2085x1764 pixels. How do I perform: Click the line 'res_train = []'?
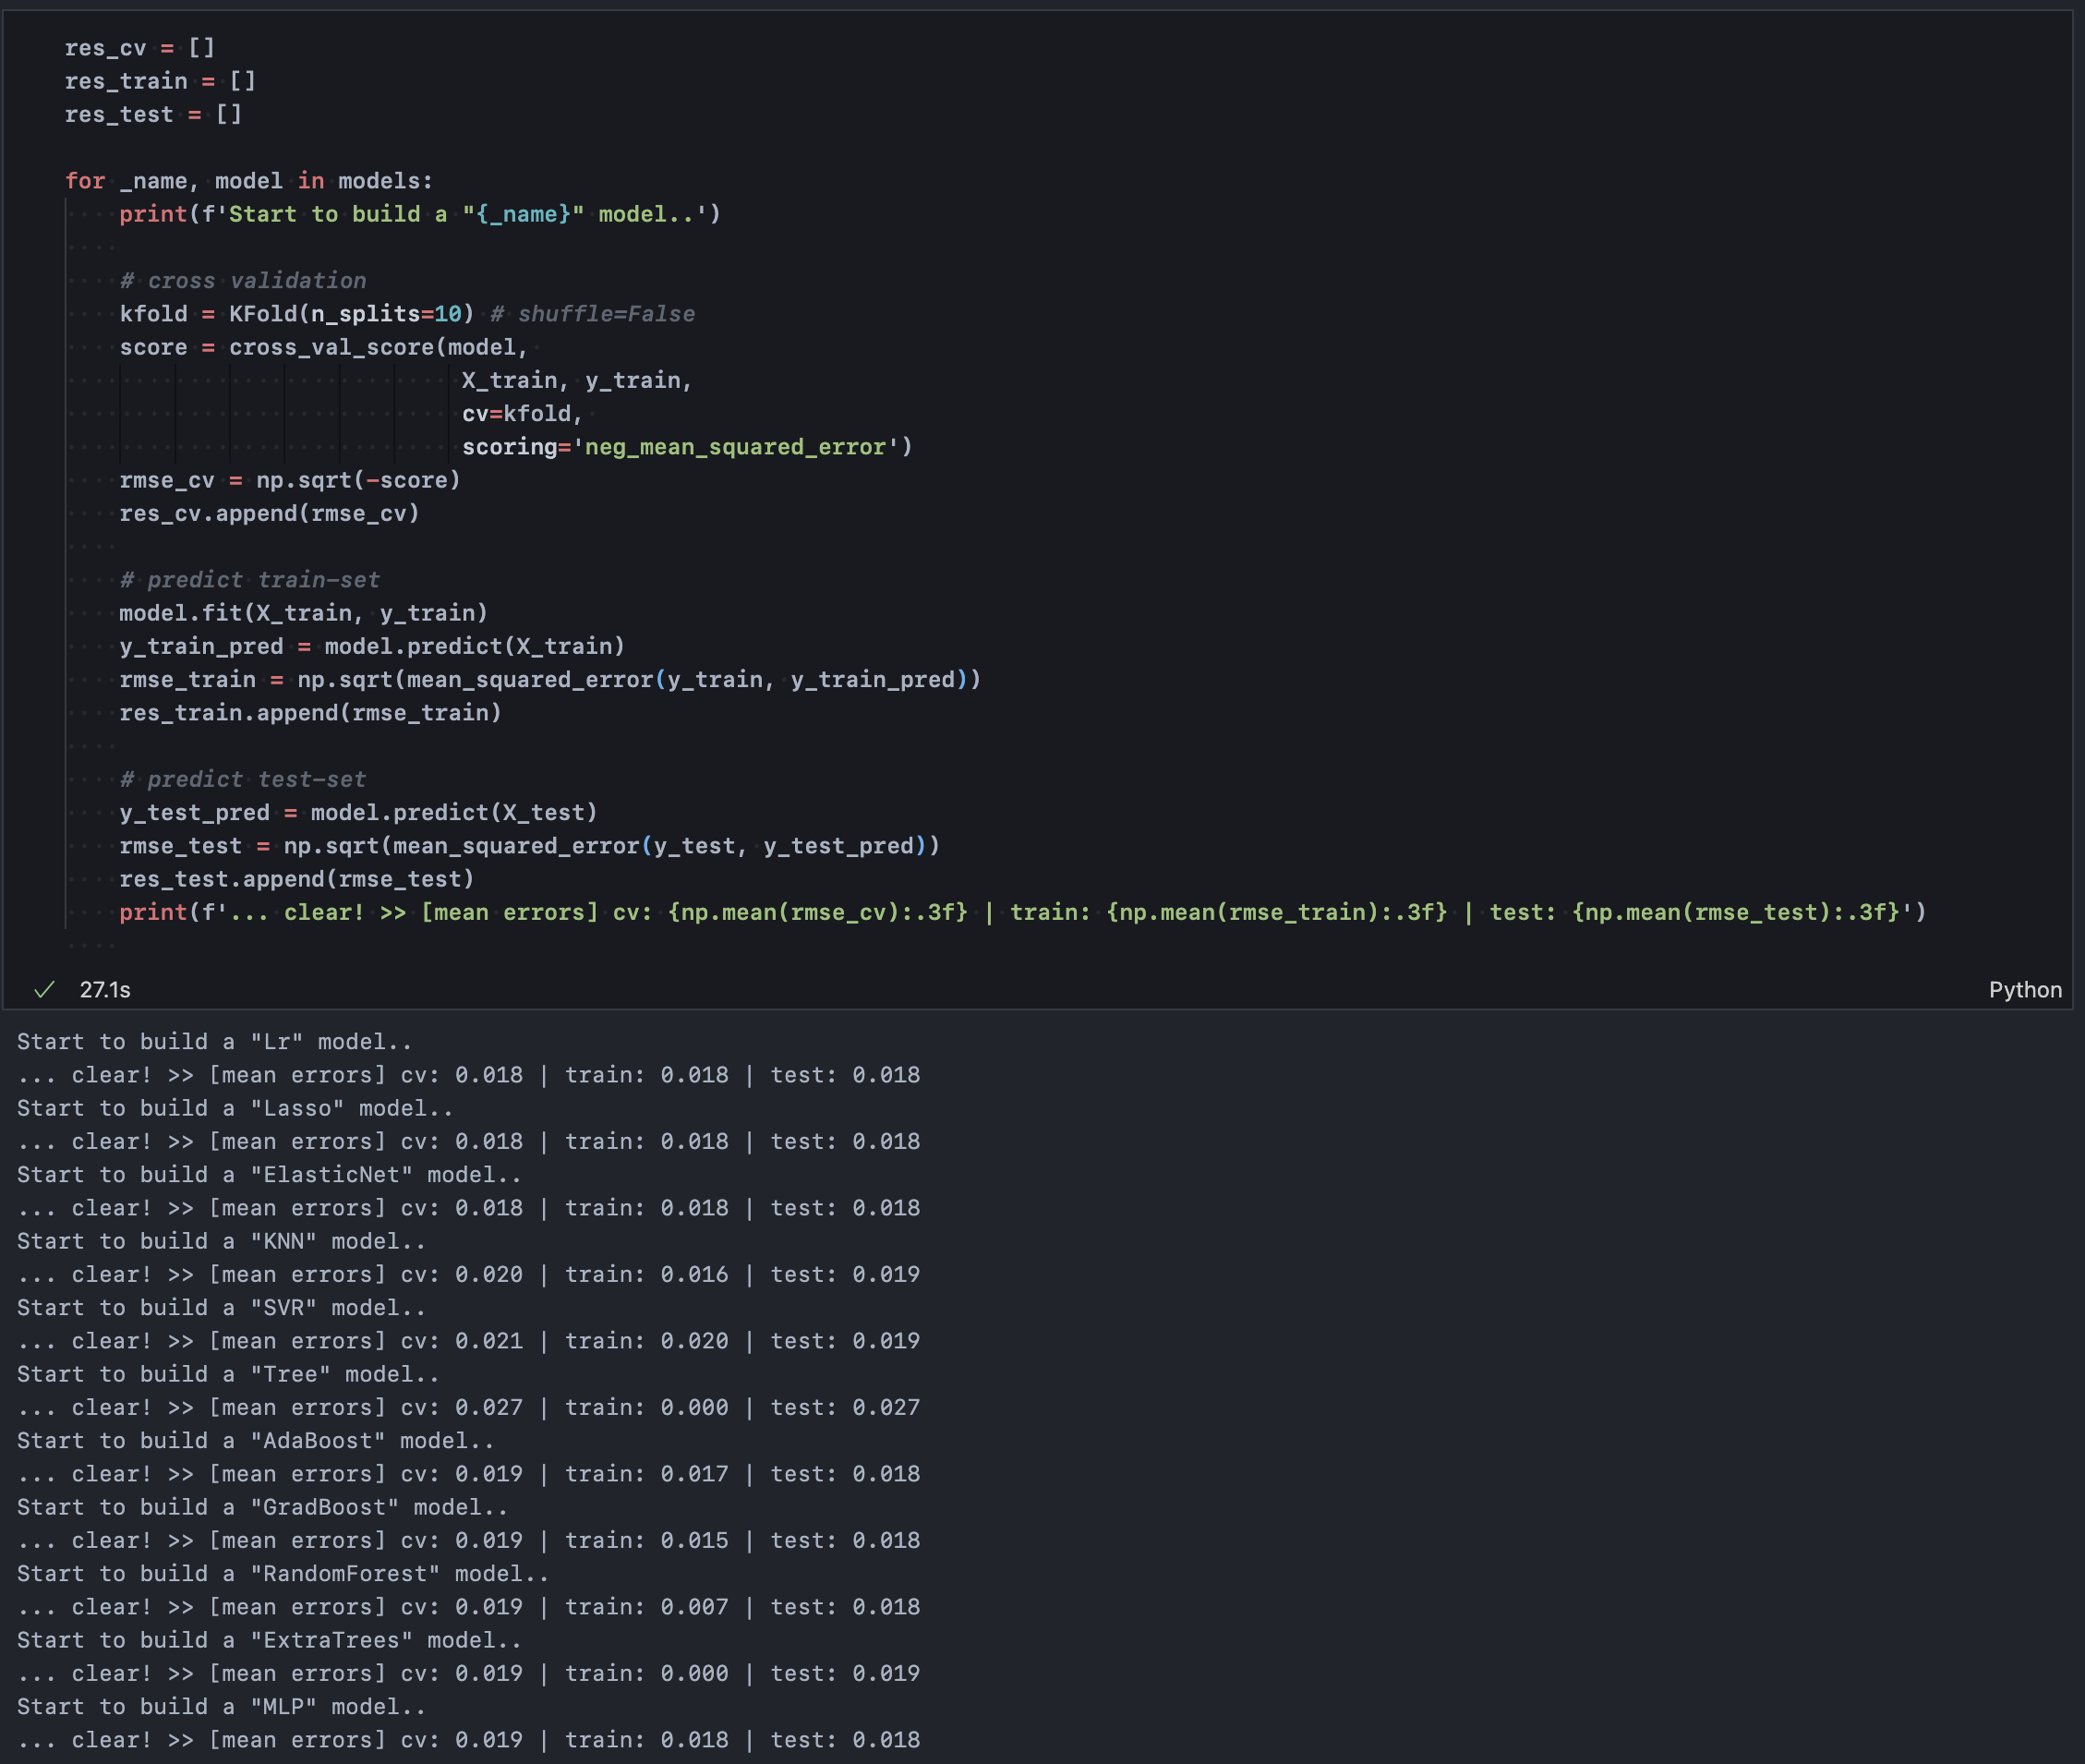click(160, 81)
